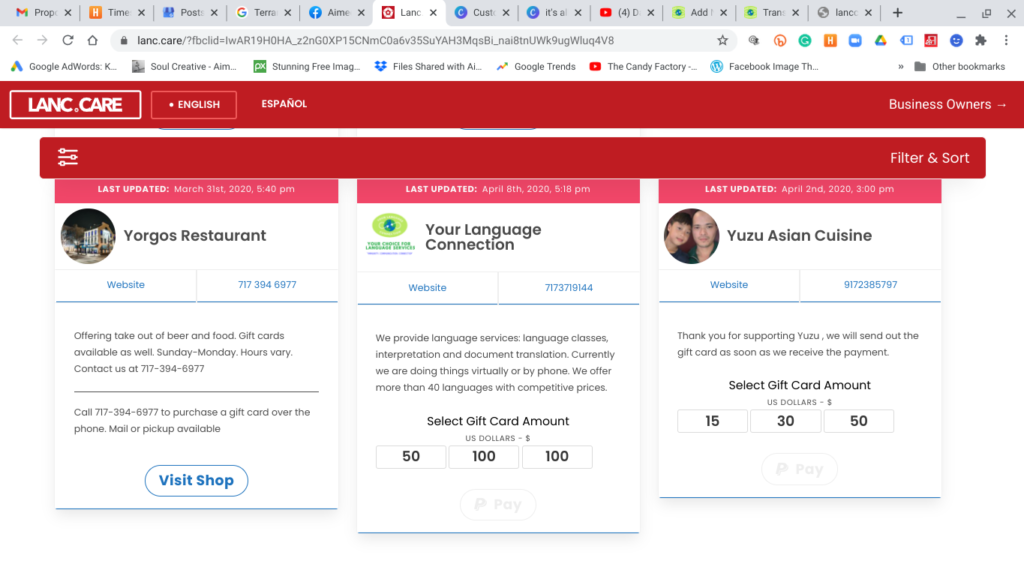Click the Yuzu Asian Cuisine title
The image size is (1024, 576).
[x=799, y=236]
